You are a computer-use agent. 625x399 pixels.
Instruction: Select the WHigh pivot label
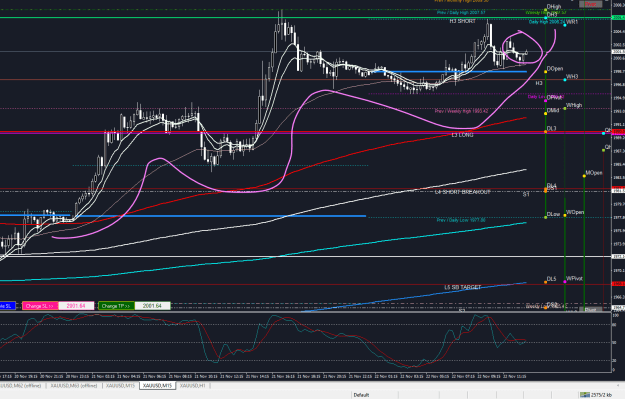click(x=574, y=105)
